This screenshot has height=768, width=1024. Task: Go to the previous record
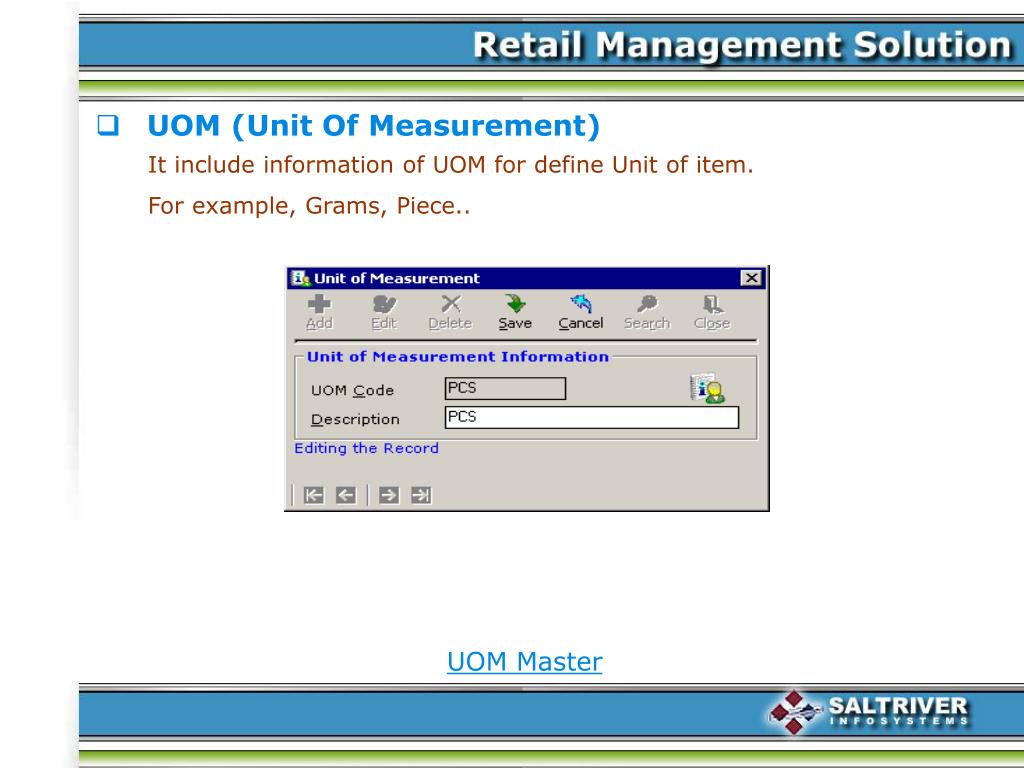[345, 495]
